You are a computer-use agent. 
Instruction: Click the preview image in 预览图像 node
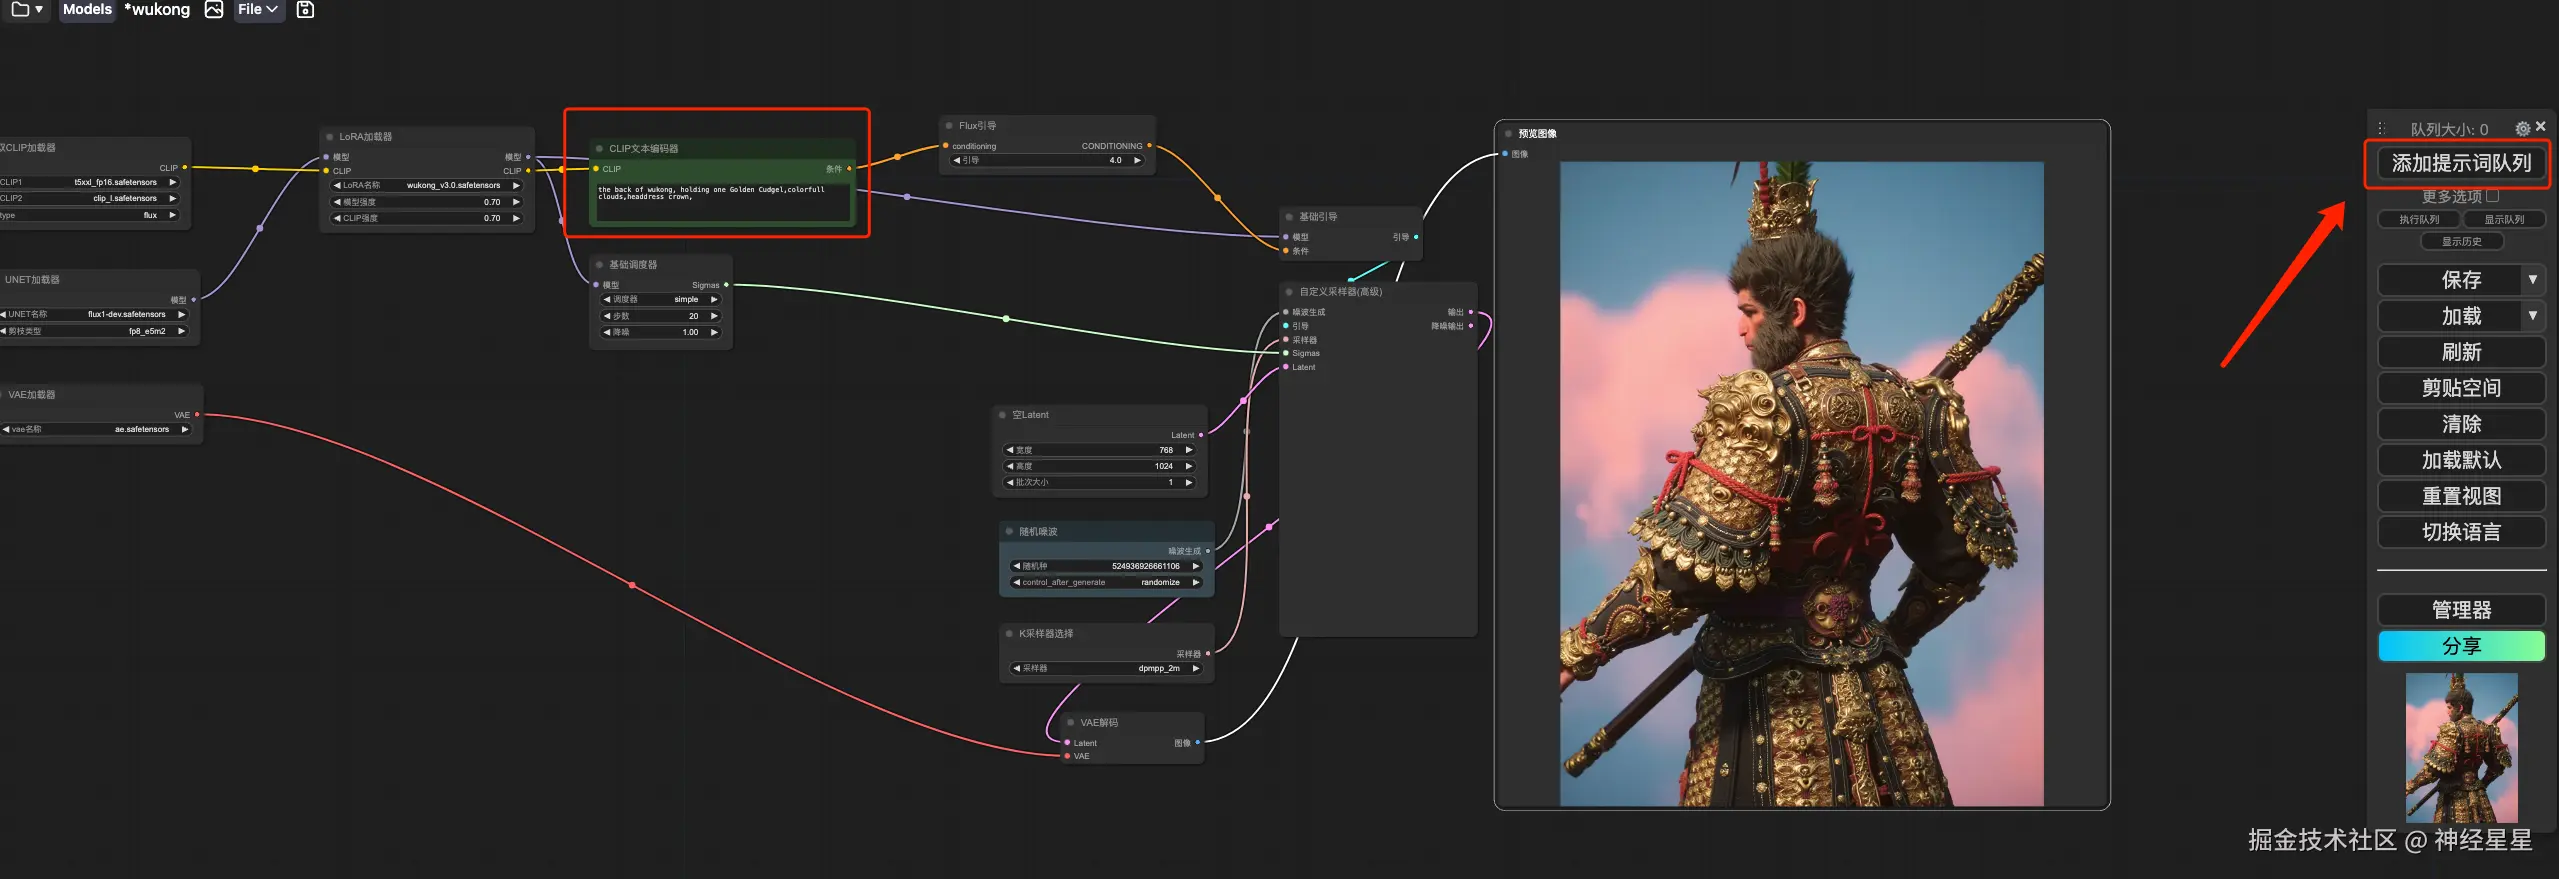click(x=1802, y=484)
